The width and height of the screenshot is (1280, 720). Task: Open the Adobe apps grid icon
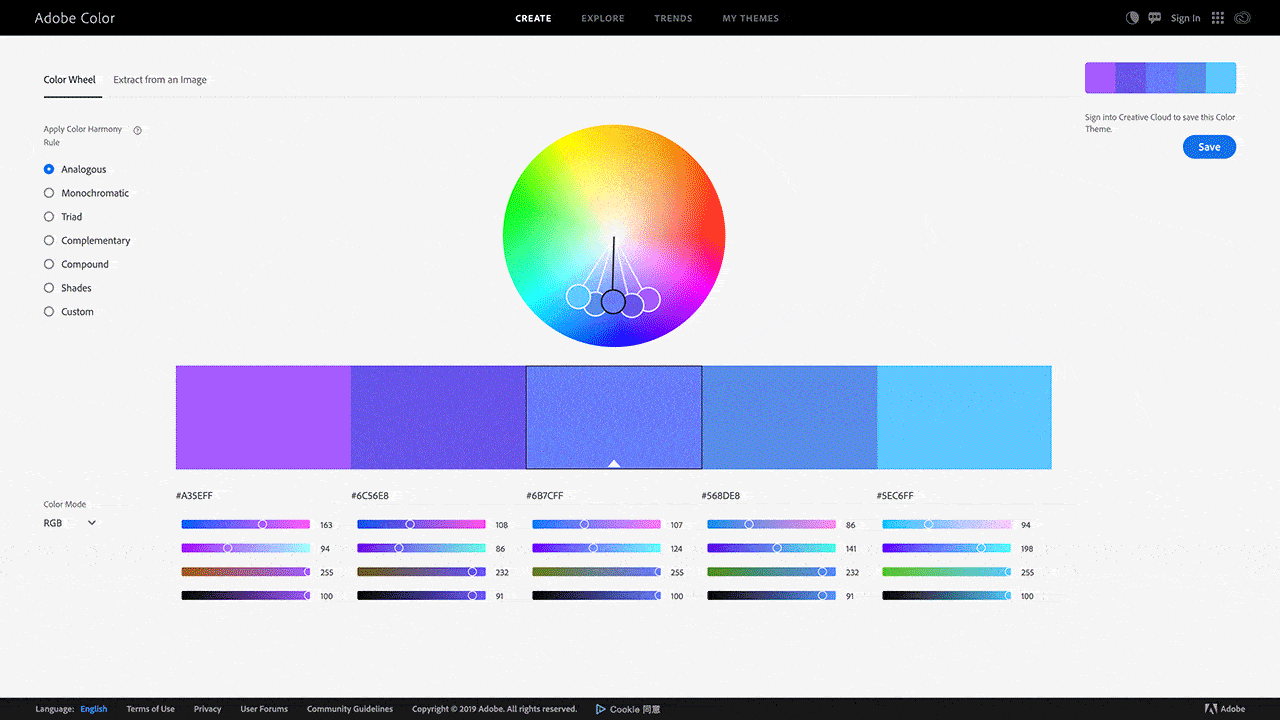click(1217, 18)
